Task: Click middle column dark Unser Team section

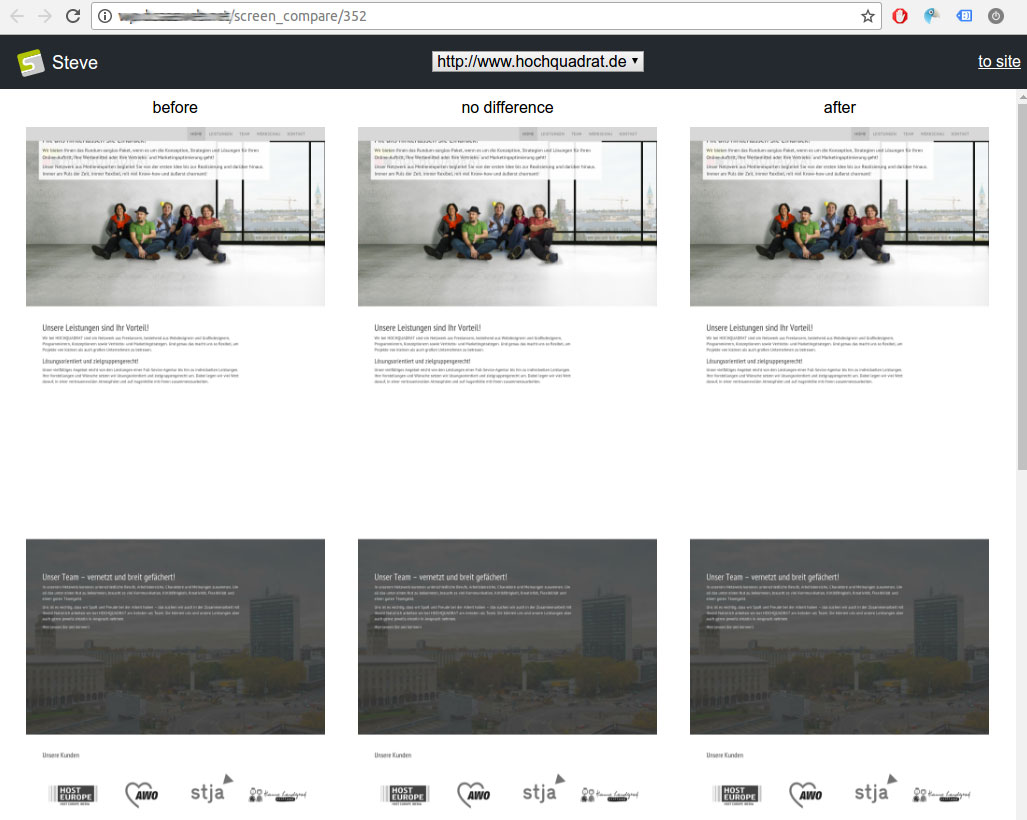Action: (x=507, y=637)
